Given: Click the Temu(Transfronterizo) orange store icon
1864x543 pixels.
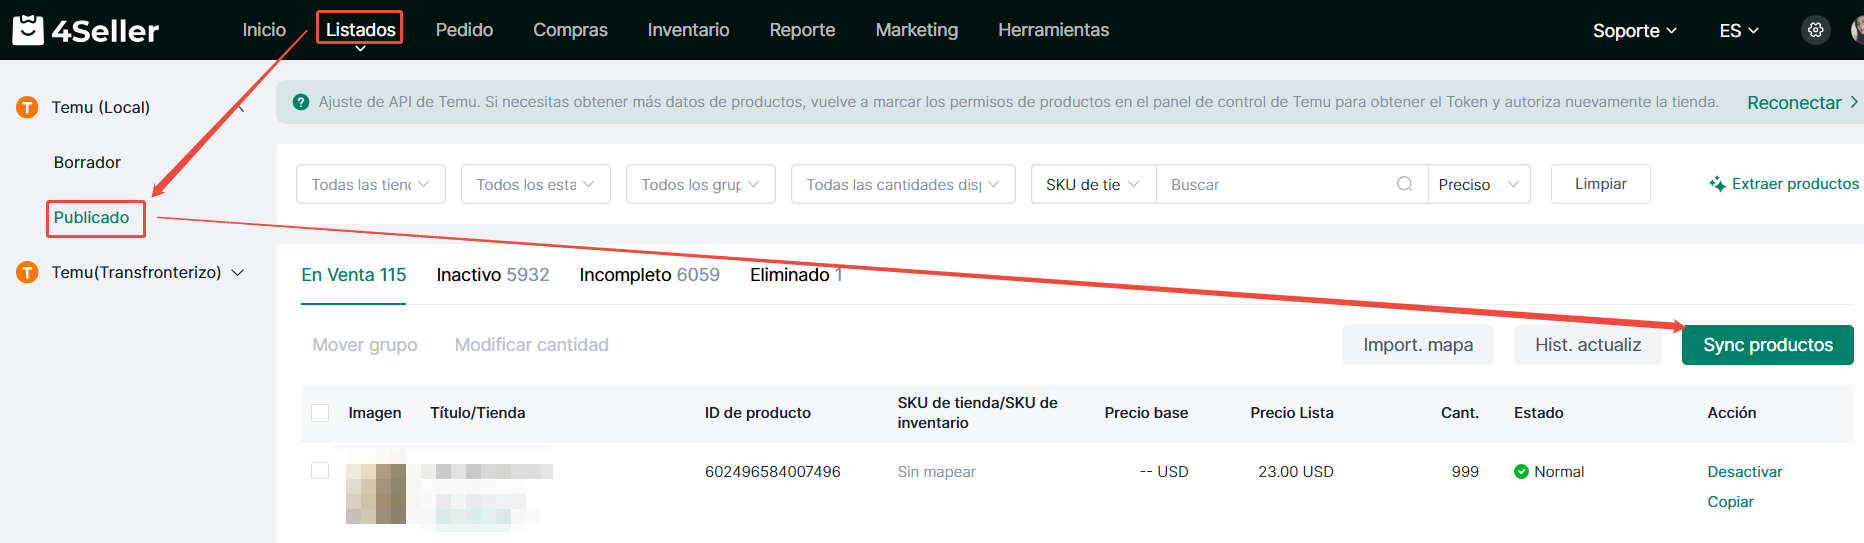Looking at the screenshot, I should tap(27, 272).
